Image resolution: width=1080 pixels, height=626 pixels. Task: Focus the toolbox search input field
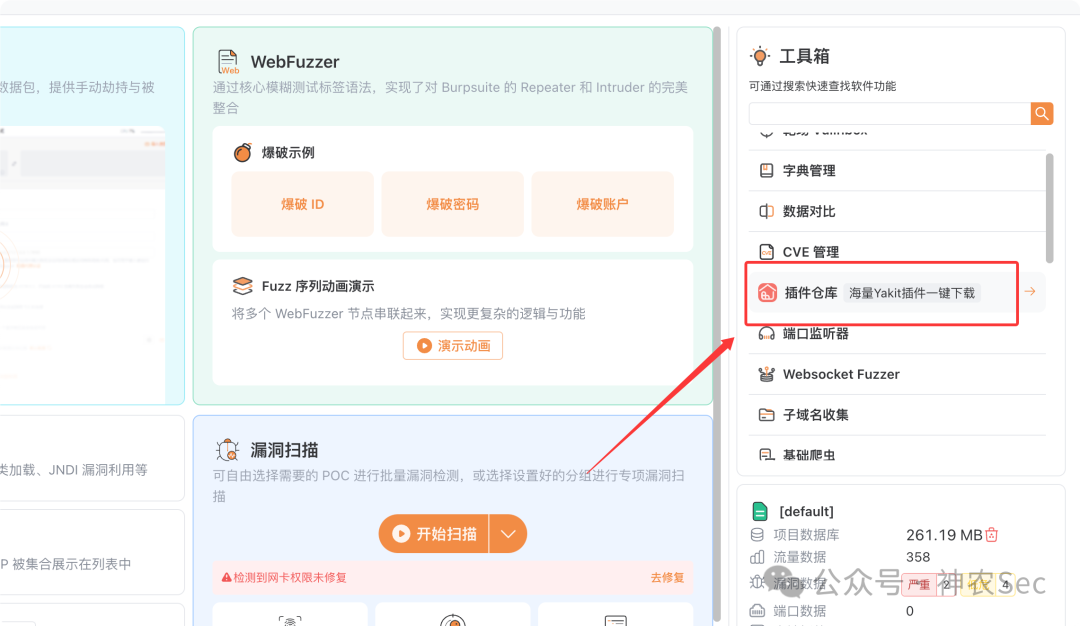pyautogui.click(x=889, y=114)
